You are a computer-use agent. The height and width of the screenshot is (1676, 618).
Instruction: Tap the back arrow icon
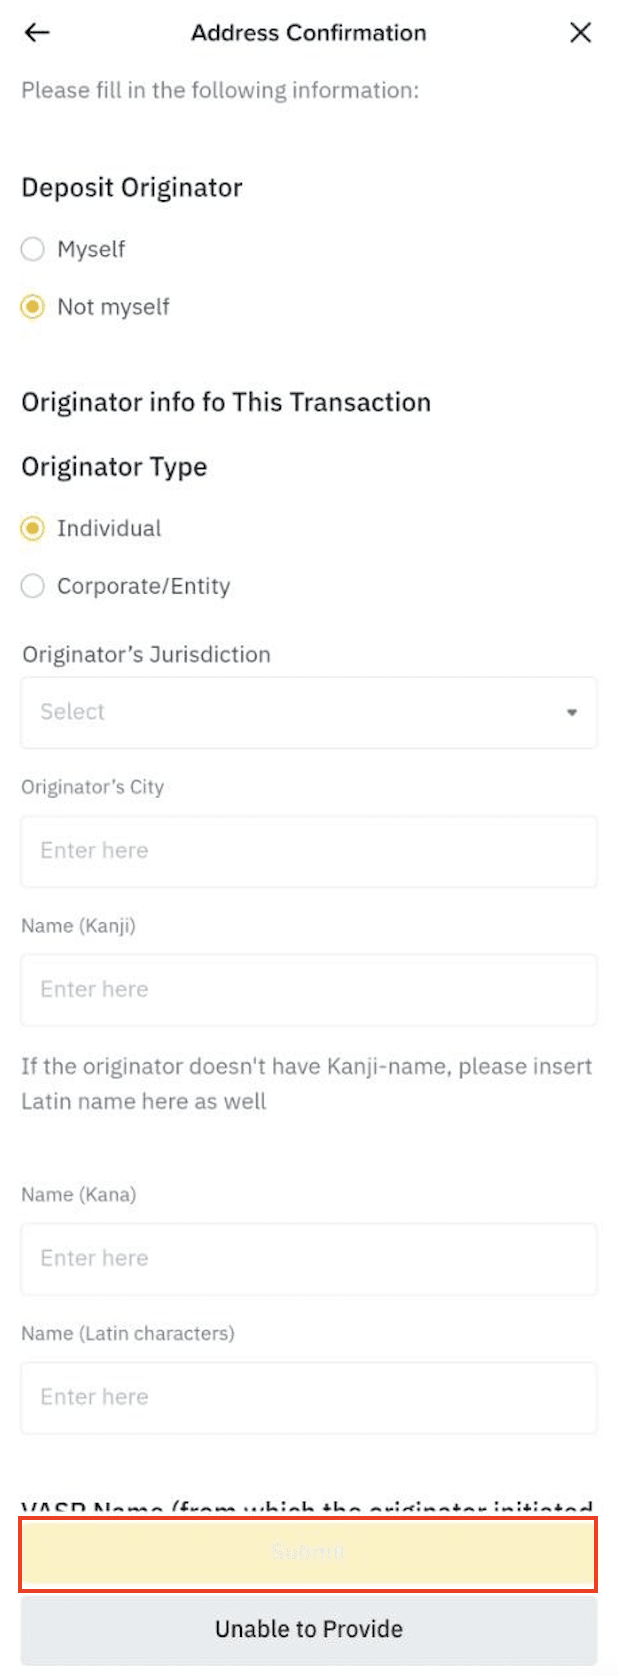(37, 33)
